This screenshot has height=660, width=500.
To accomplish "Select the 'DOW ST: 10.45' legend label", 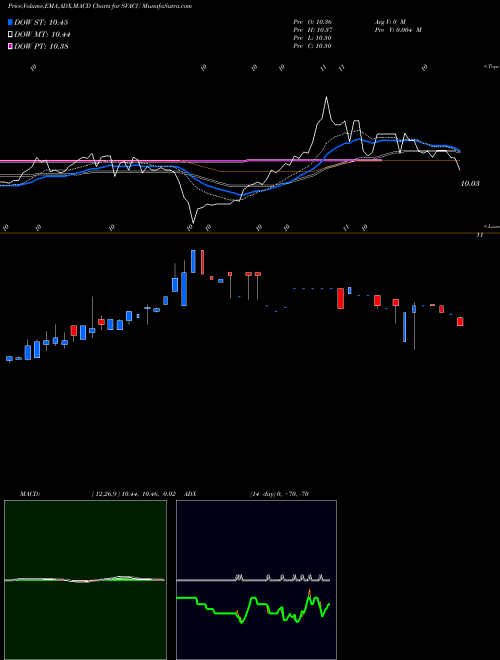I will pyautogui.click(x=41, y=22).
